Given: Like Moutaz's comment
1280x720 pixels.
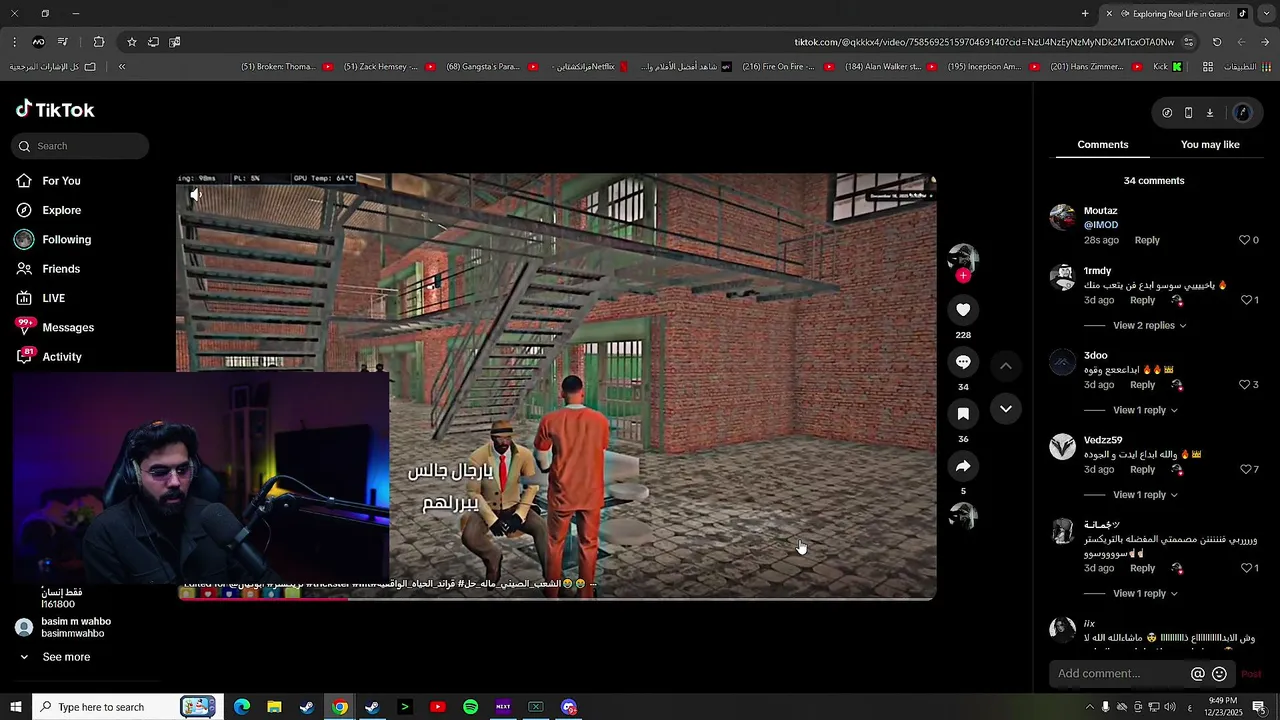Looking at the screenshot, I should pyautogui.click(x=1244, y=240).
